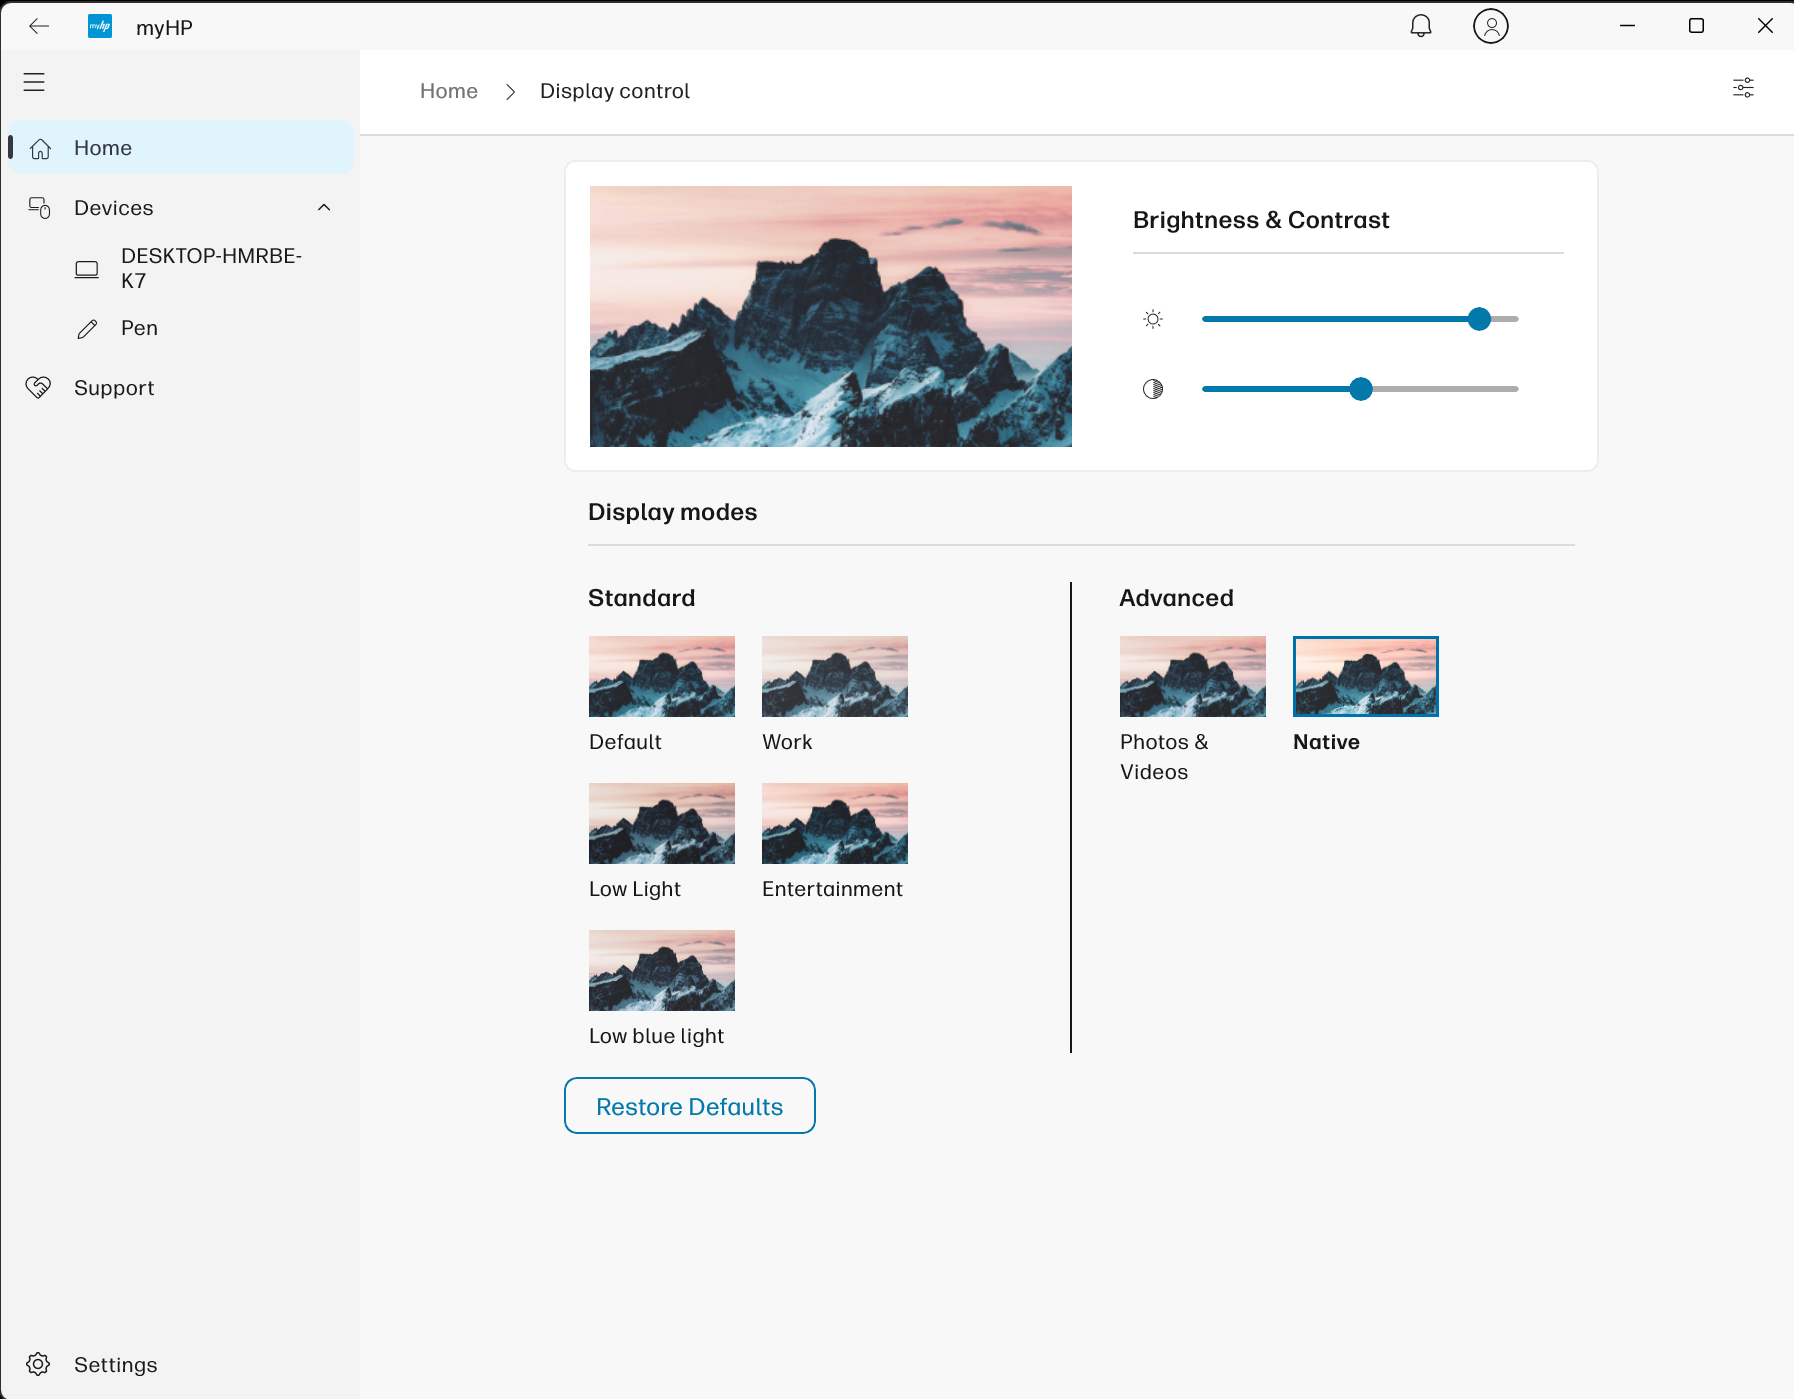Open Settings at the sidebar bottom

pos(115,1365)
